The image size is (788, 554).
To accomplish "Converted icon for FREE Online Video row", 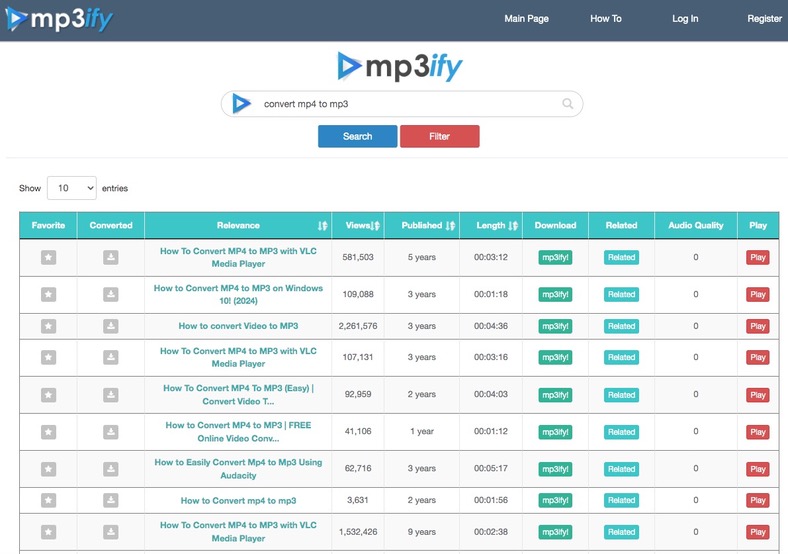I will (111, 432).
